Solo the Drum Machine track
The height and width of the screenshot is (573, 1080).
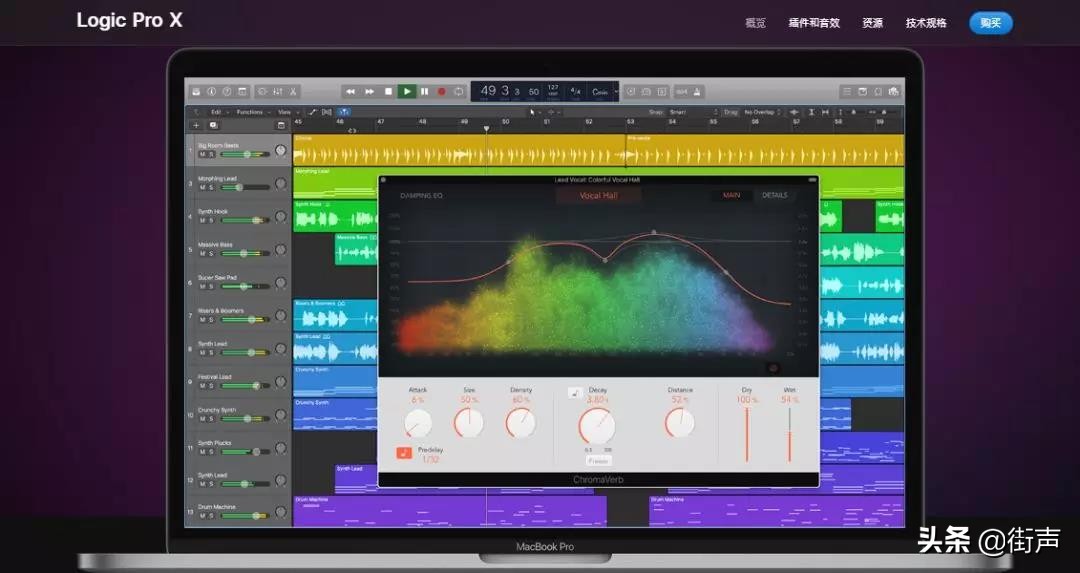click(x=211, y=516)
